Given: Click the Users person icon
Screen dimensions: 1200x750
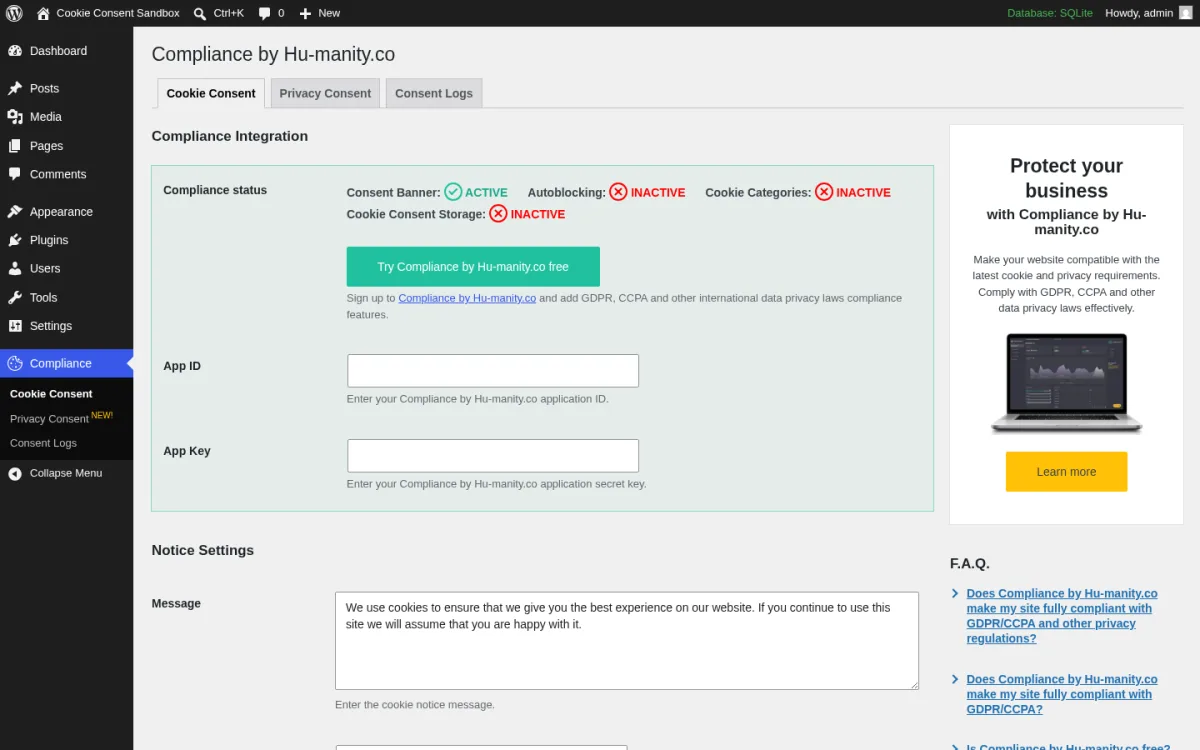Looking at the screenshot, I should (15, 269).
